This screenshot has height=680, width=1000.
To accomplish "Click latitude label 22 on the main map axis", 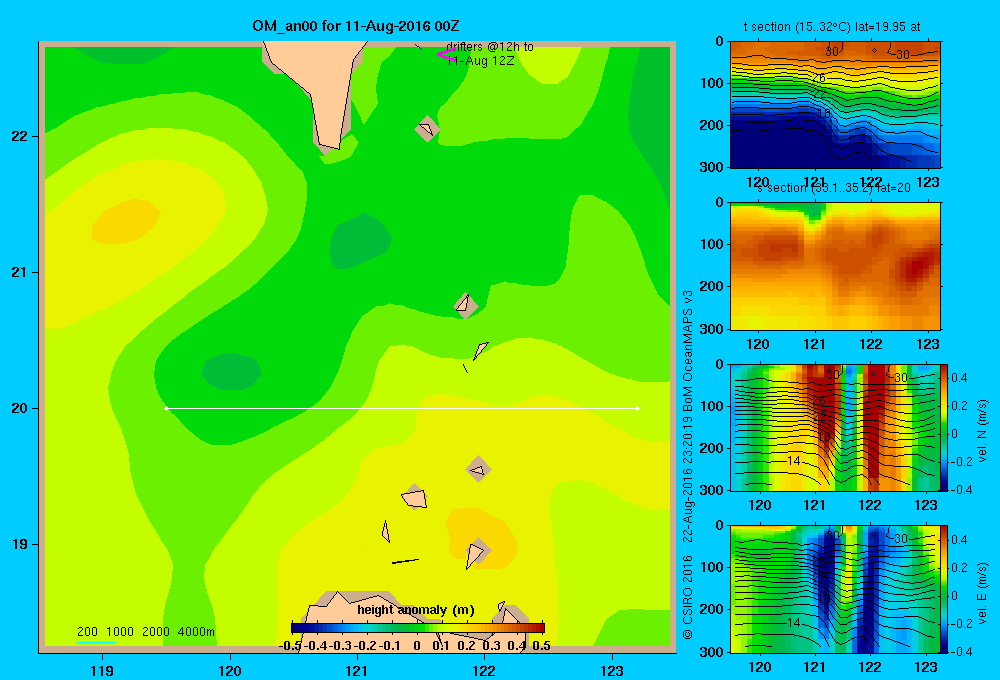I will [x=19, y=136].
